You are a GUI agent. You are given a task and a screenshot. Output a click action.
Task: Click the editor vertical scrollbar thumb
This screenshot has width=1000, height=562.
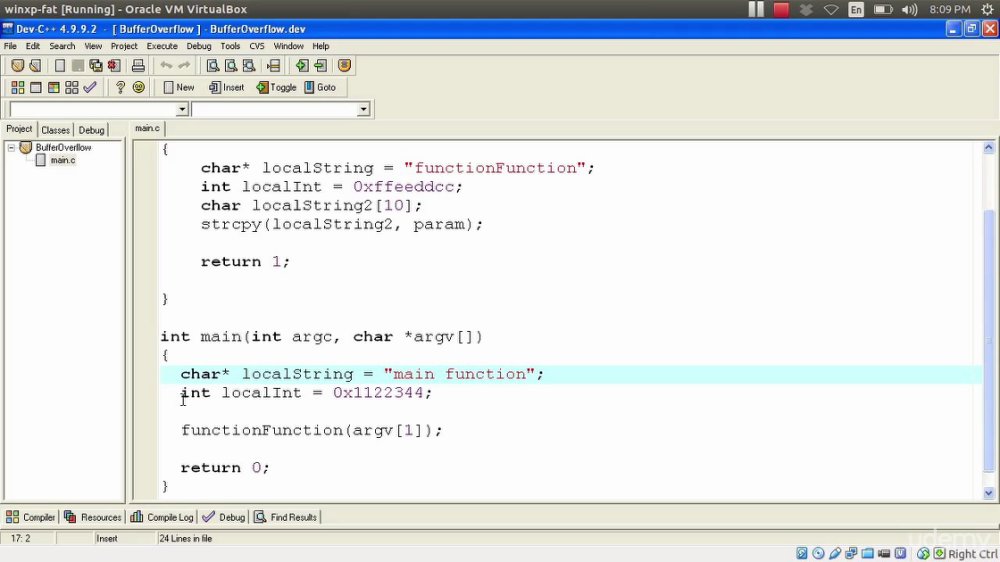pyautogui.click(x=989, y=340)
